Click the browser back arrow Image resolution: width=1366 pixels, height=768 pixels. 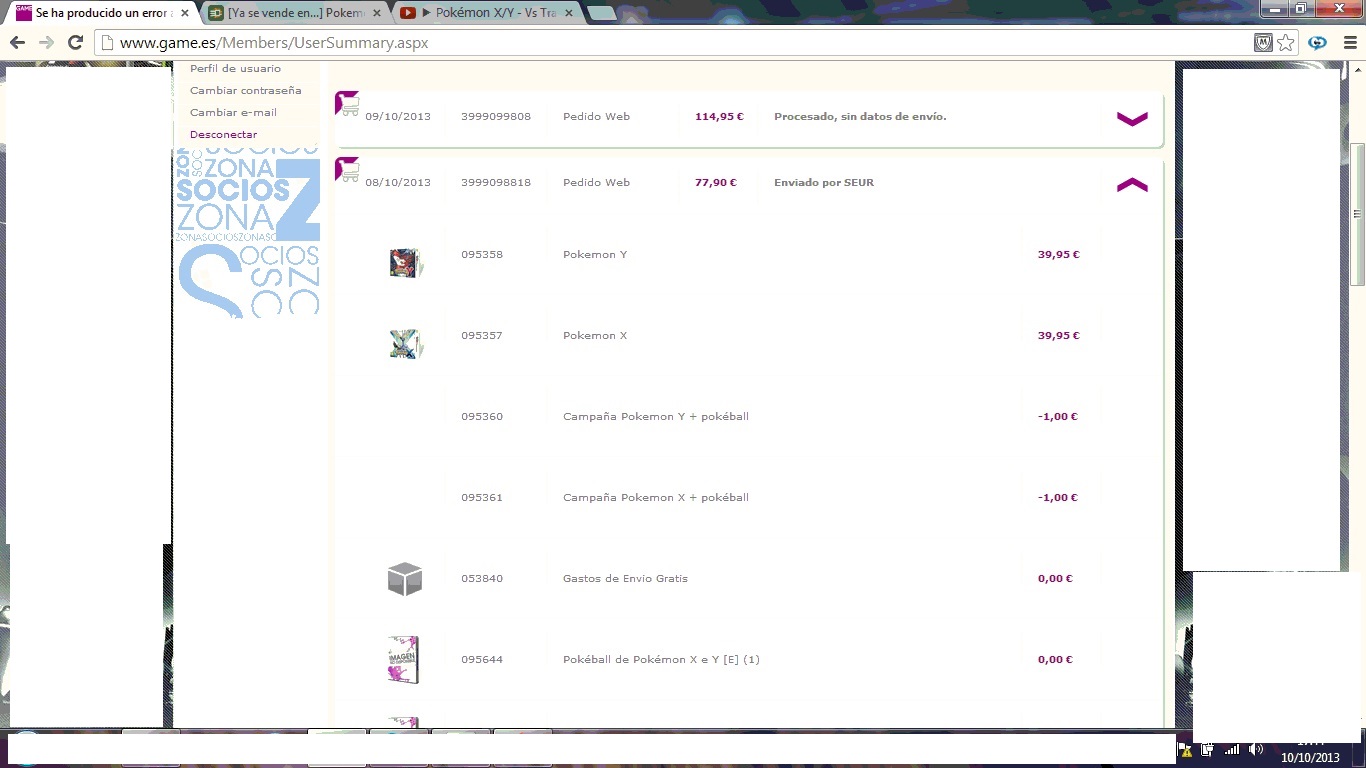pyautogui.click(x=17, y=43)
